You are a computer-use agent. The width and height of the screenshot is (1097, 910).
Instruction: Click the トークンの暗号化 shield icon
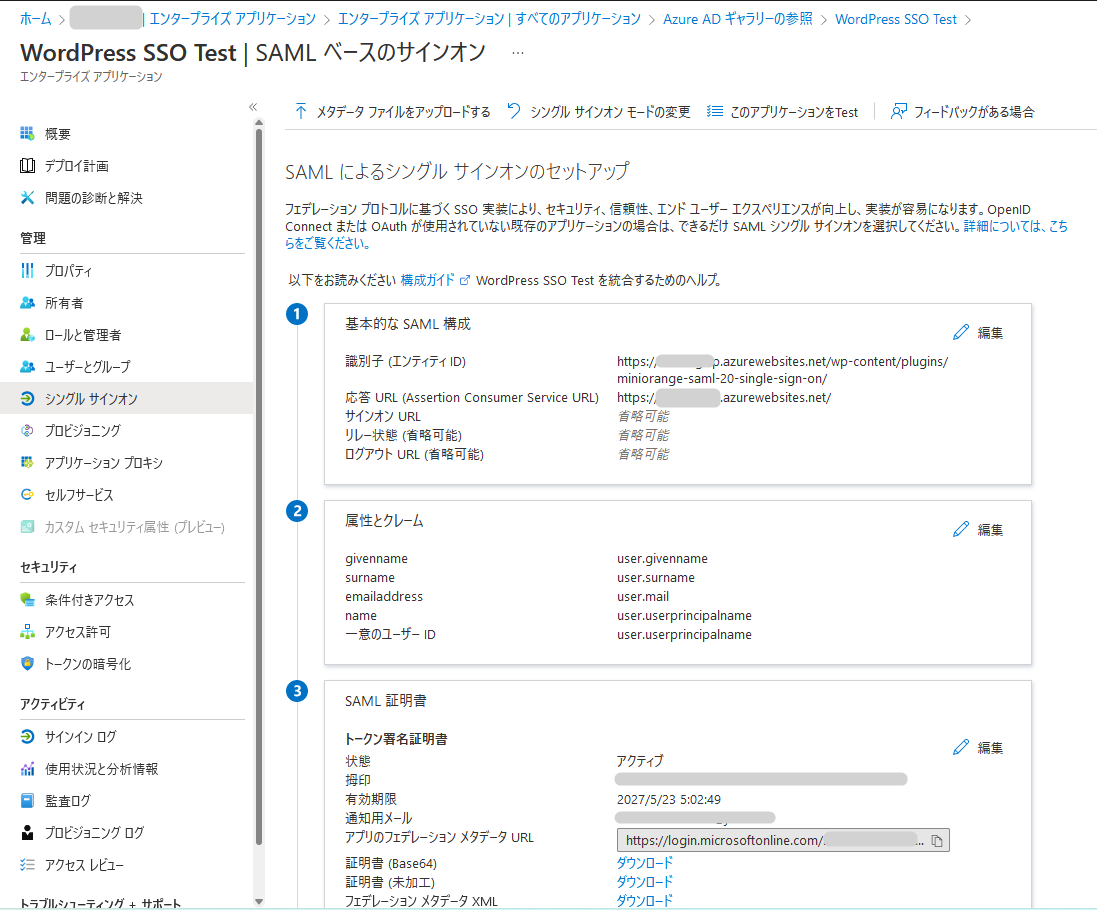click(27, 664)
